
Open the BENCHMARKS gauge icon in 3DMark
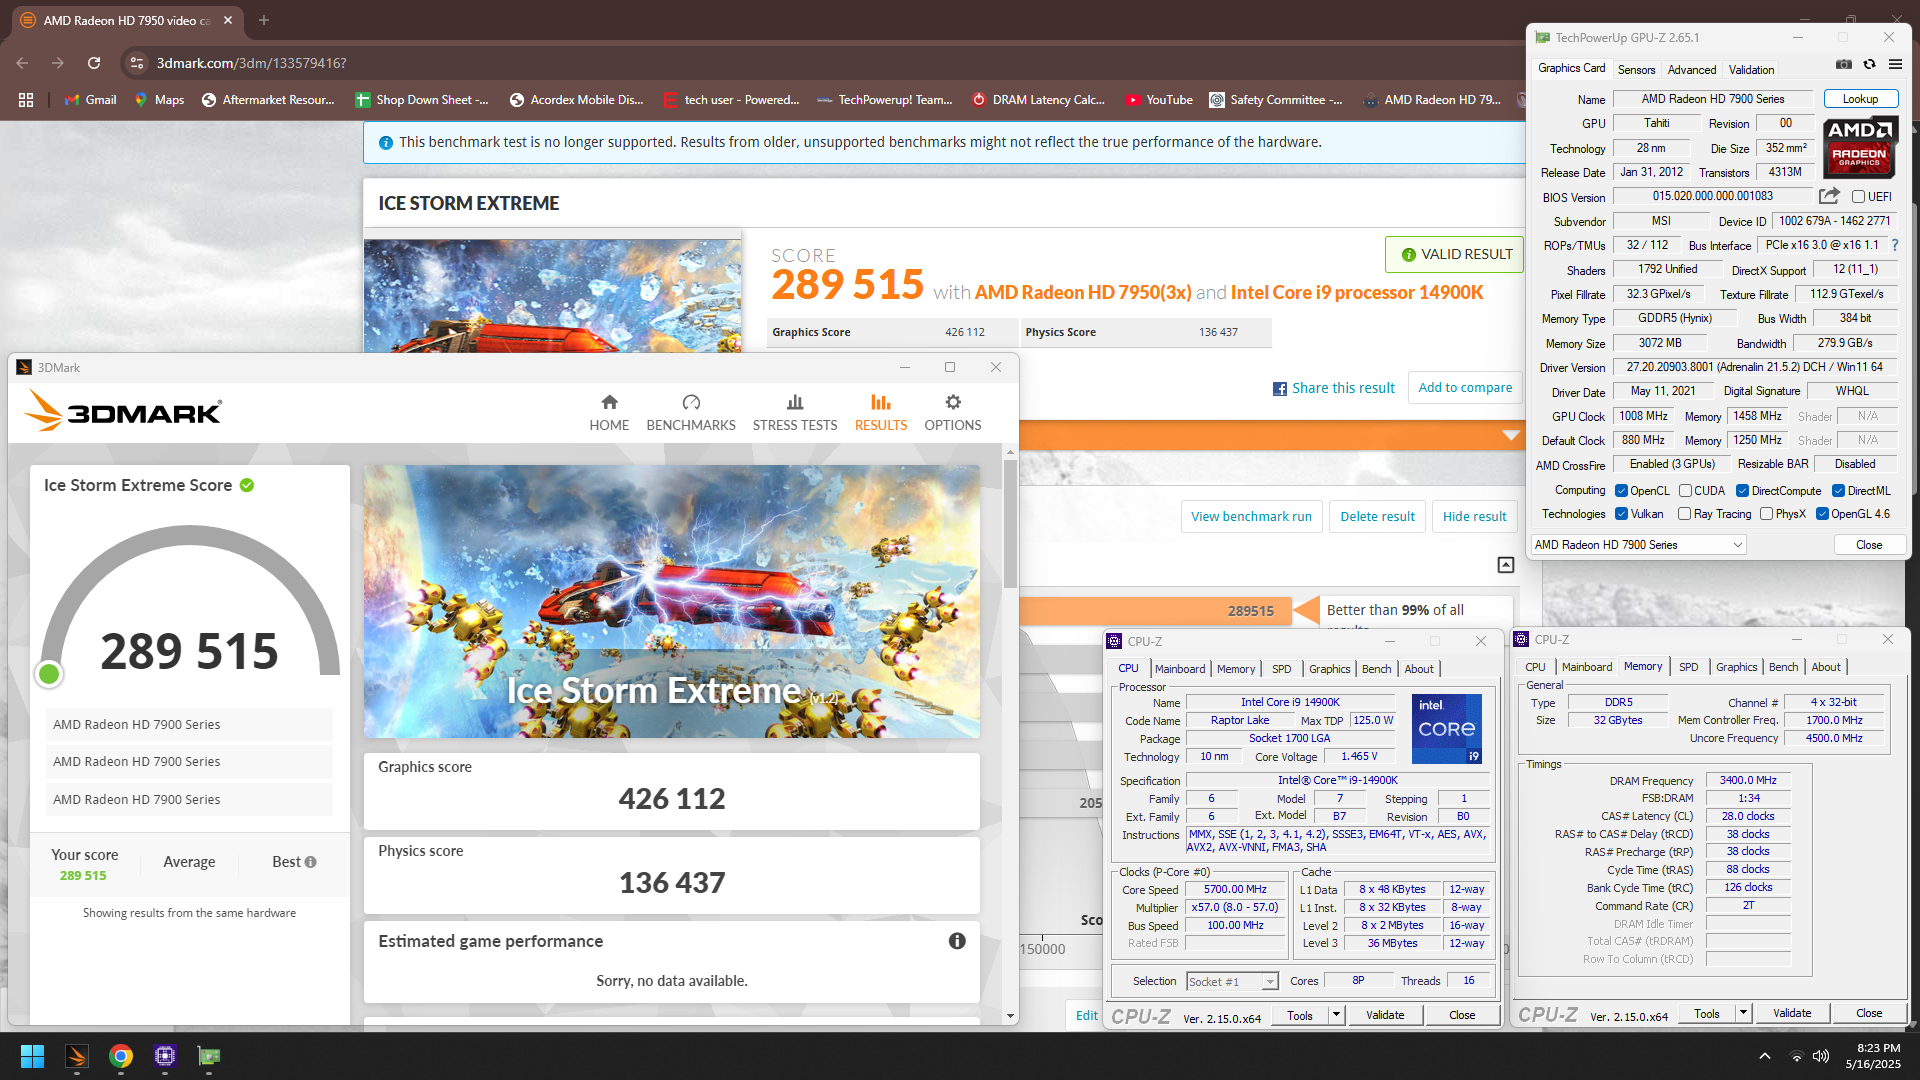click(691, 402)
